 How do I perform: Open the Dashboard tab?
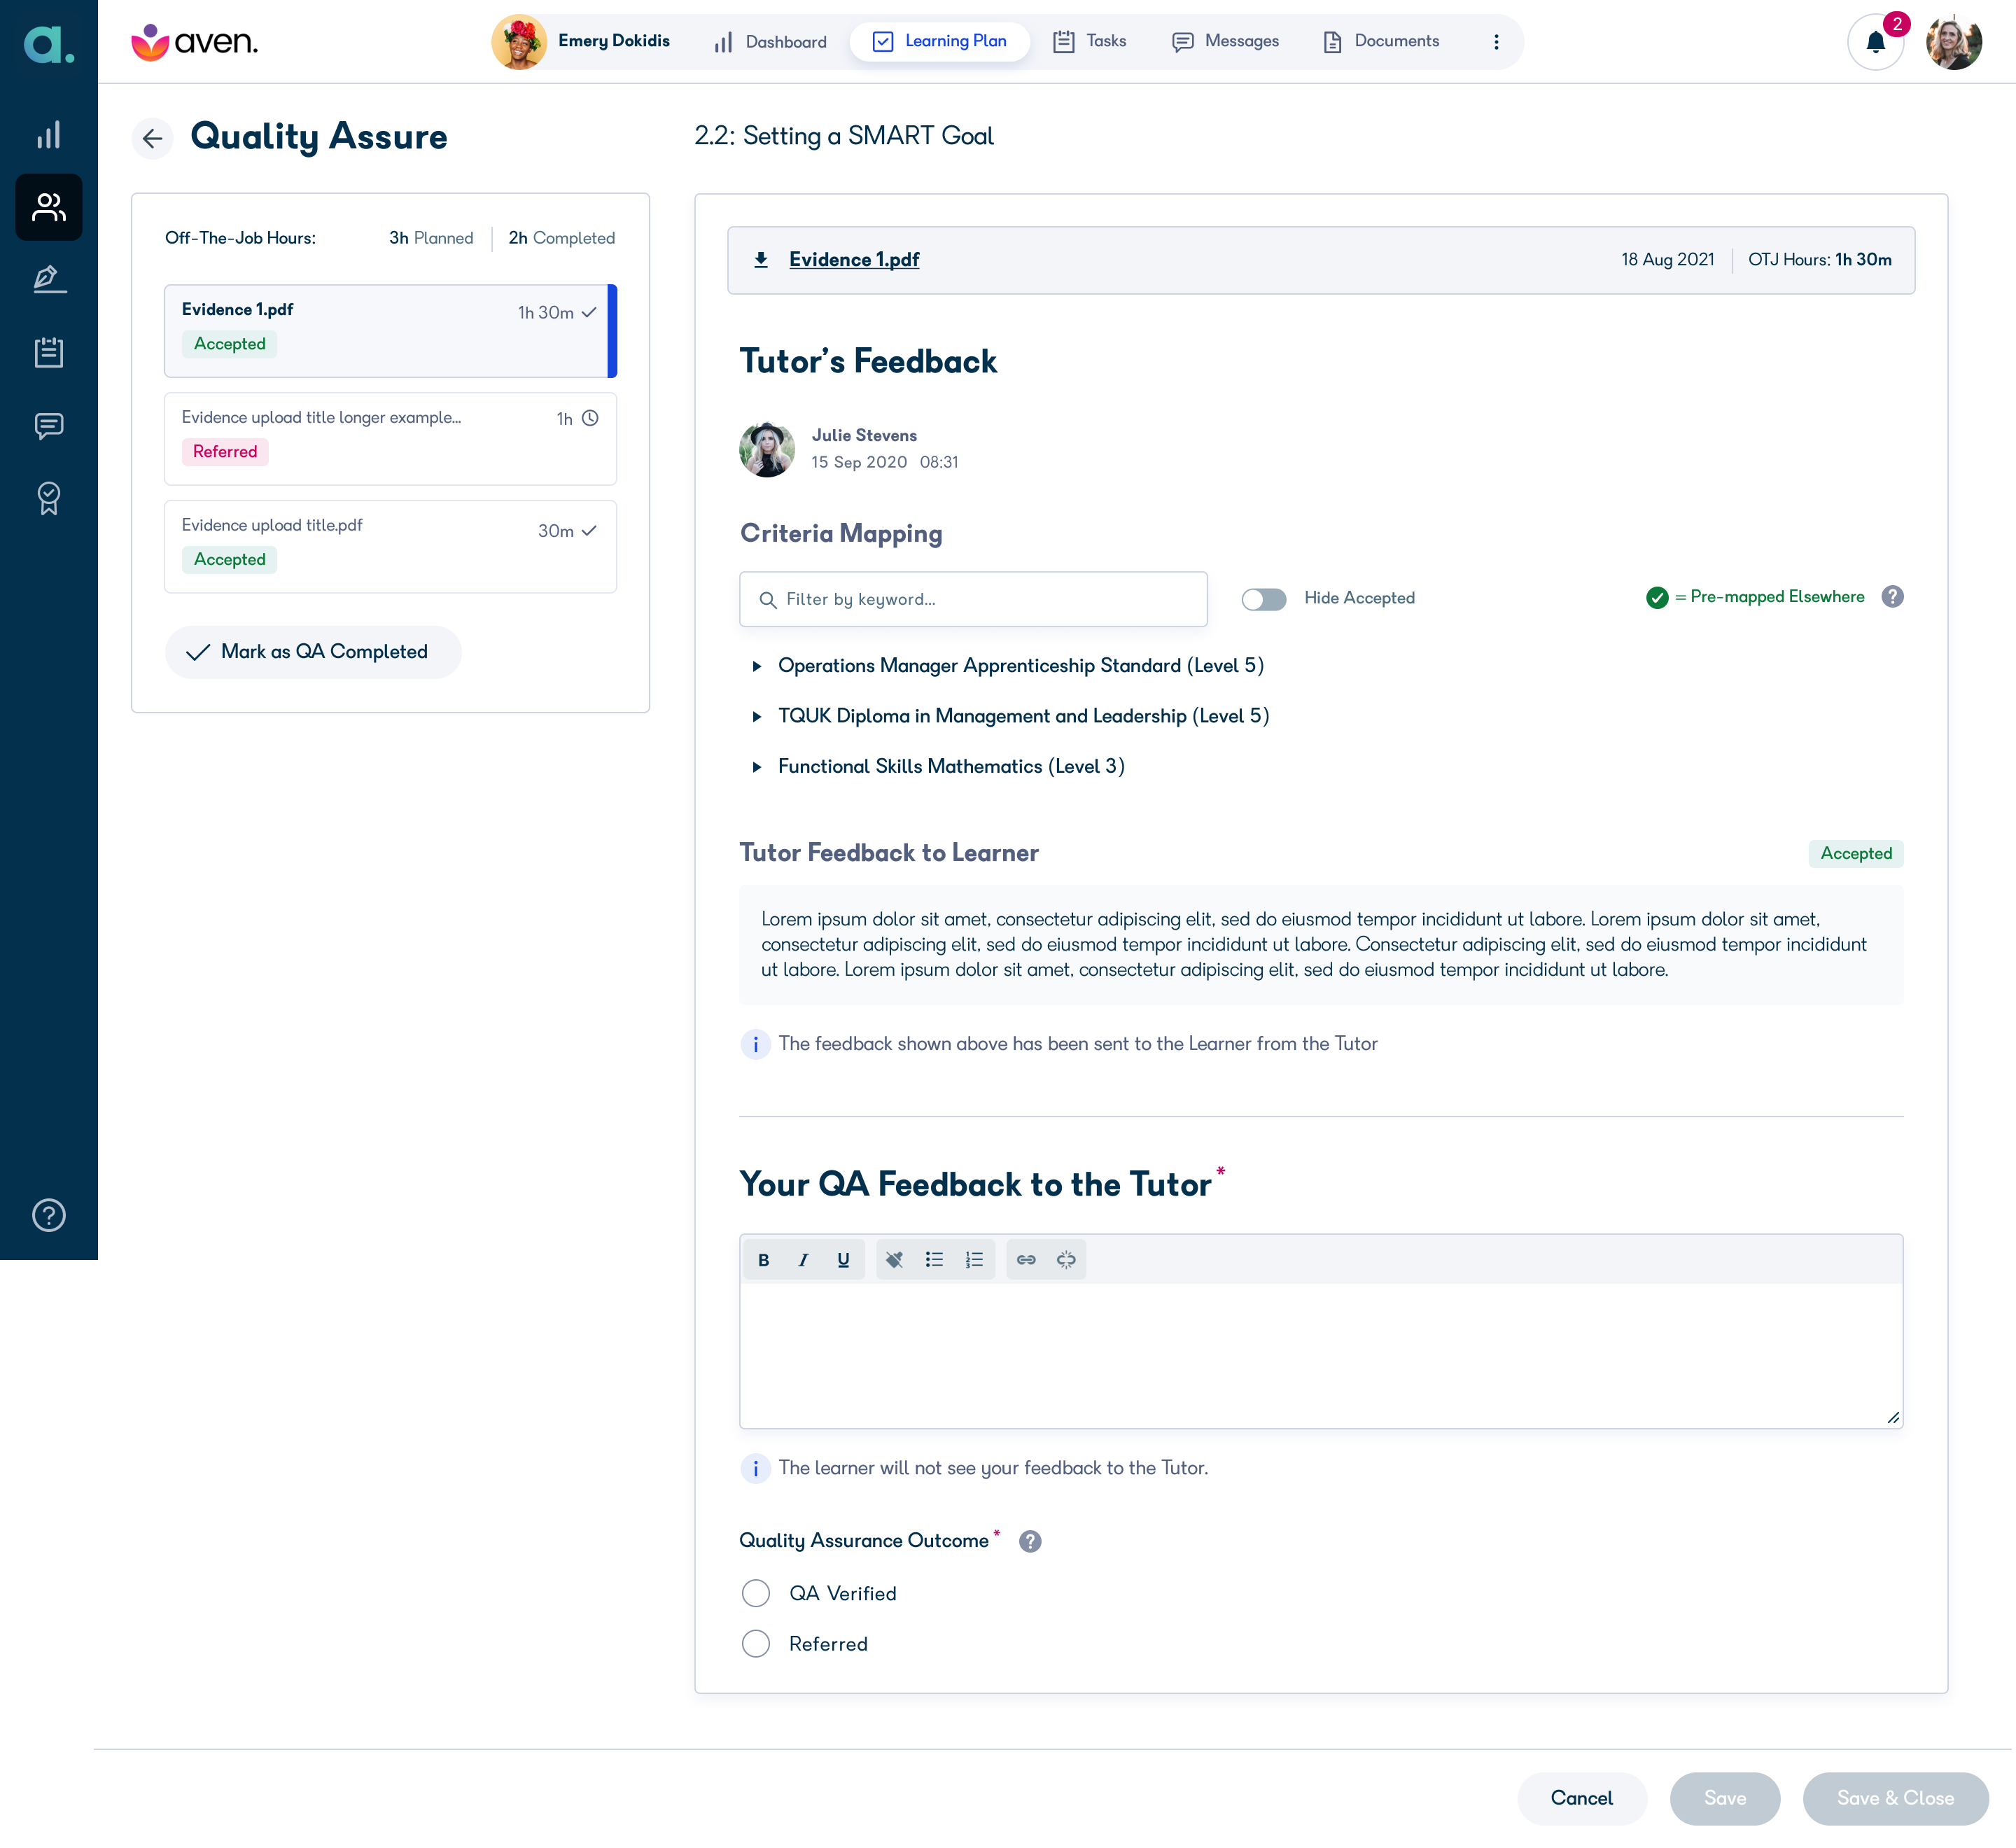pyautogui.click(x=770, y=42)
